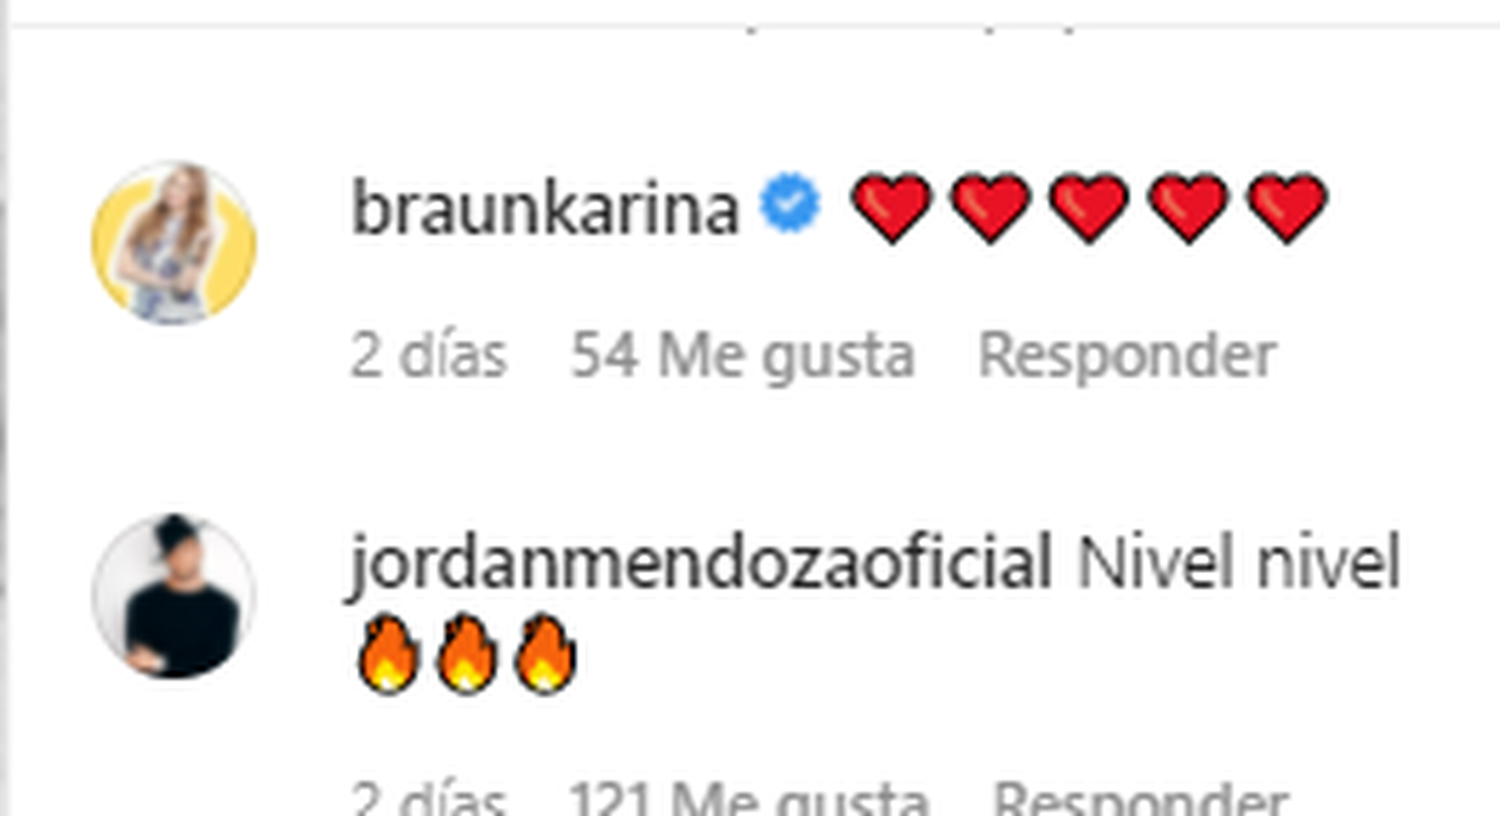1500x816 pixels.
Task: Click the jordanmendozaoficial username
Action: click(x=699, y=563)
